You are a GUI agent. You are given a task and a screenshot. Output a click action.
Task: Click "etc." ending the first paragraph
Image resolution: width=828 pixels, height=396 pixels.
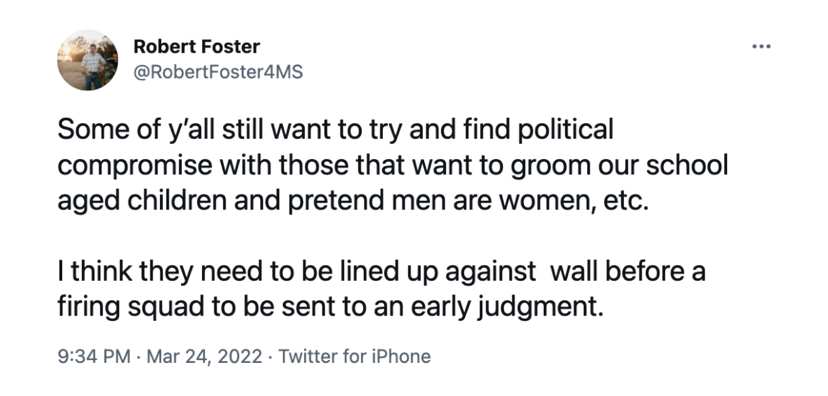pos(627,203)
